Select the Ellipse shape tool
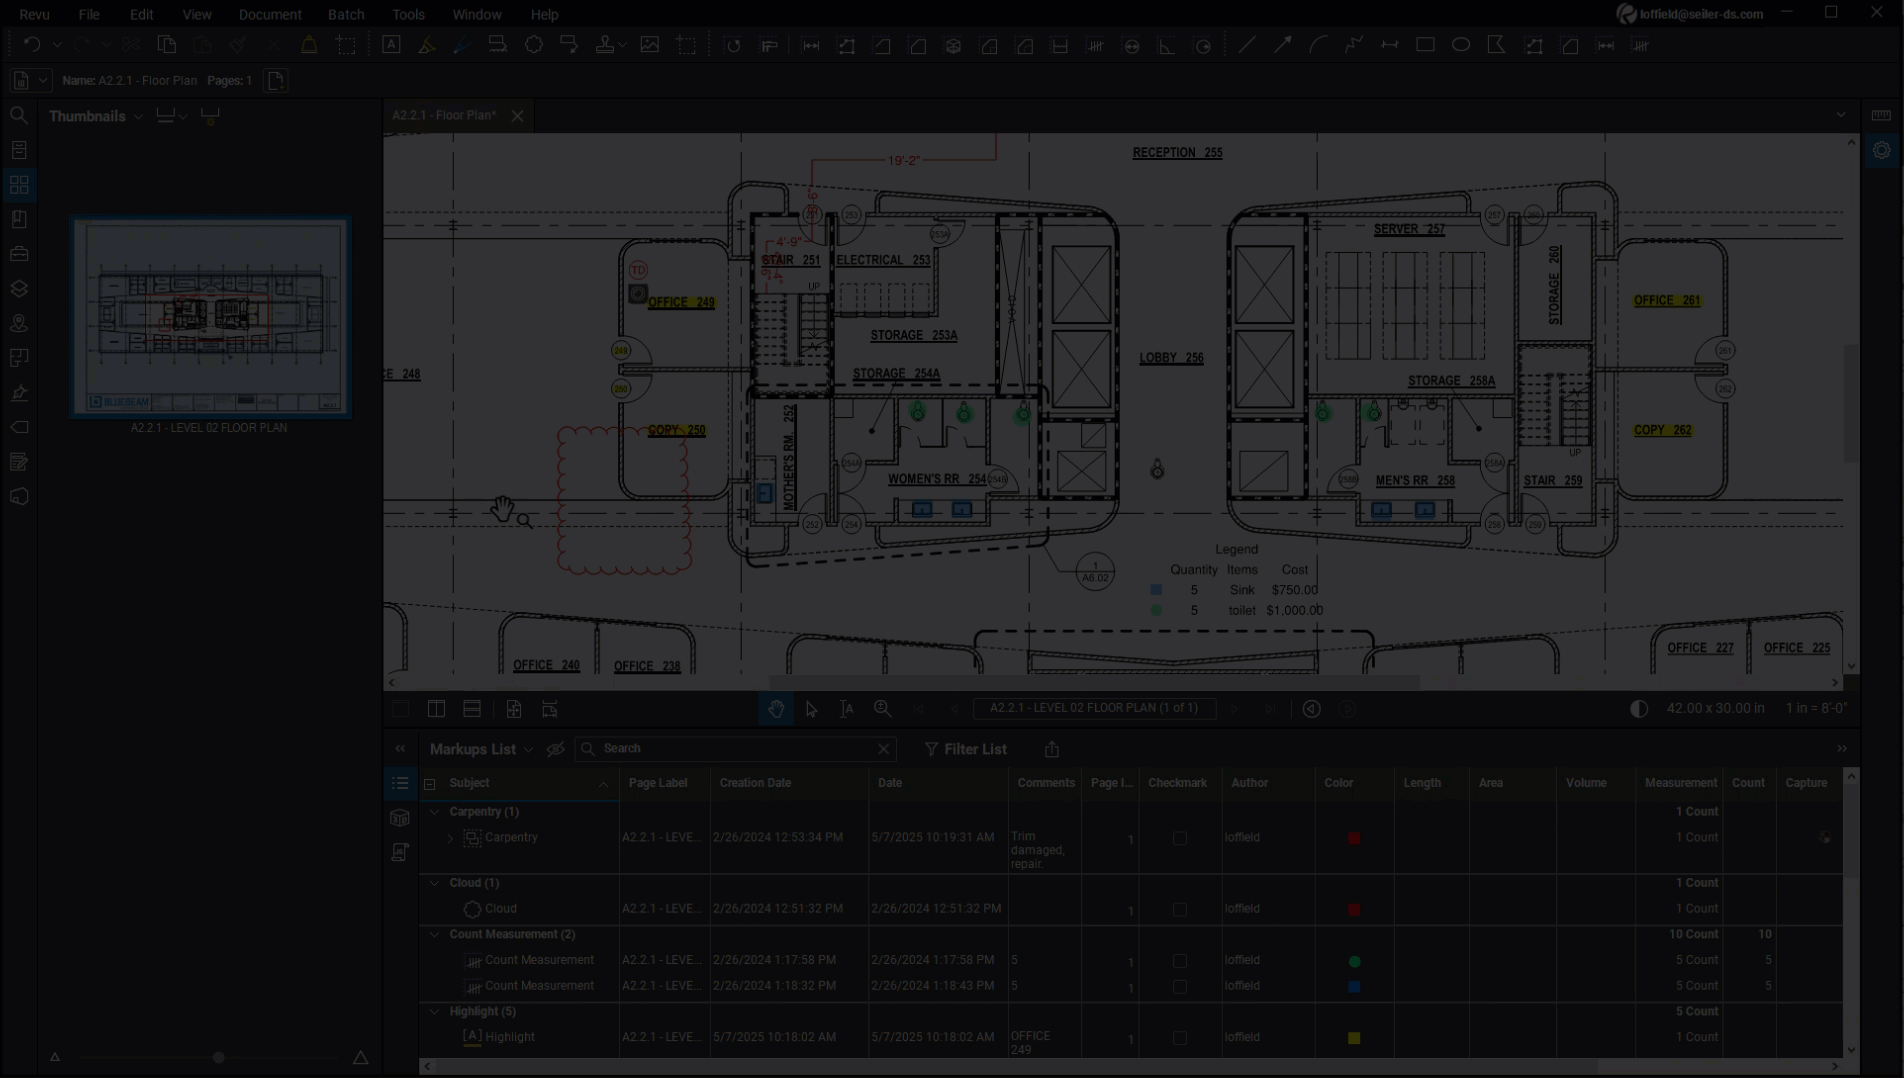The width and height of the screenshot is (1904, 1078). tap(1461, 45)
